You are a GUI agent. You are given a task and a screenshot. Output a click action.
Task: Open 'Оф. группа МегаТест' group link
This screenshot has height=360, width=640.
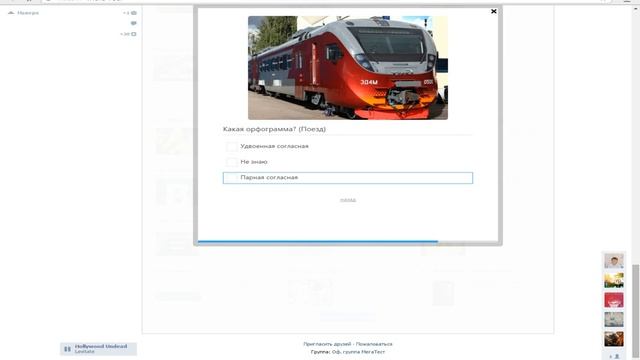pyautogui.click(x=358, y=351)
